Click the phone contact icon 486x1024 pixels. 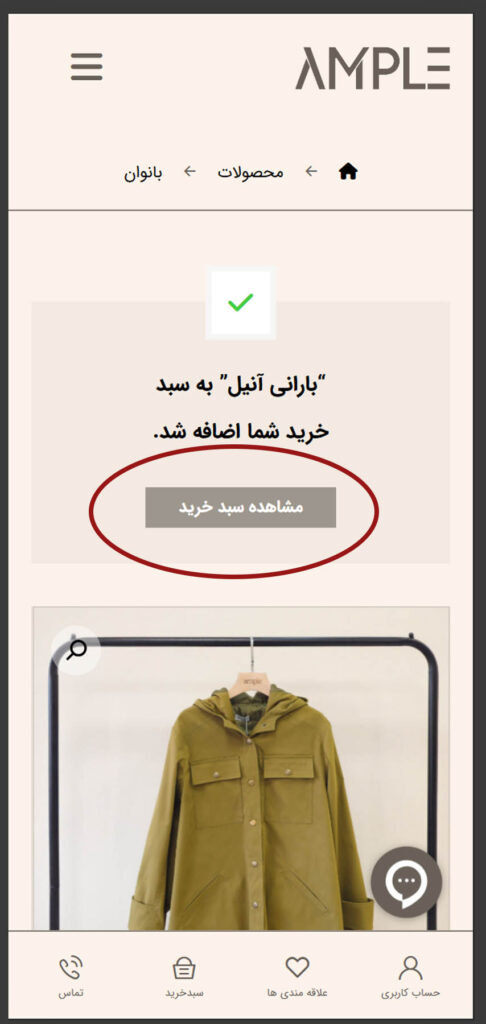71,967
